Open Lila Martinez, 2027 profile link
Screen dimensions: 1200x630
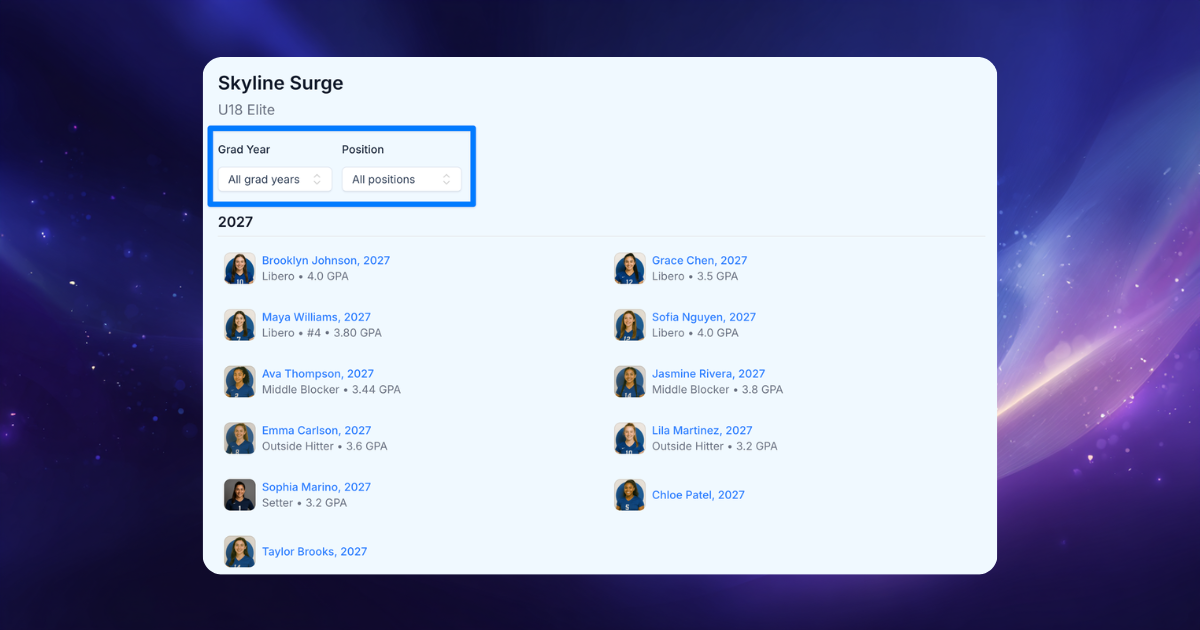coord(702,431)
